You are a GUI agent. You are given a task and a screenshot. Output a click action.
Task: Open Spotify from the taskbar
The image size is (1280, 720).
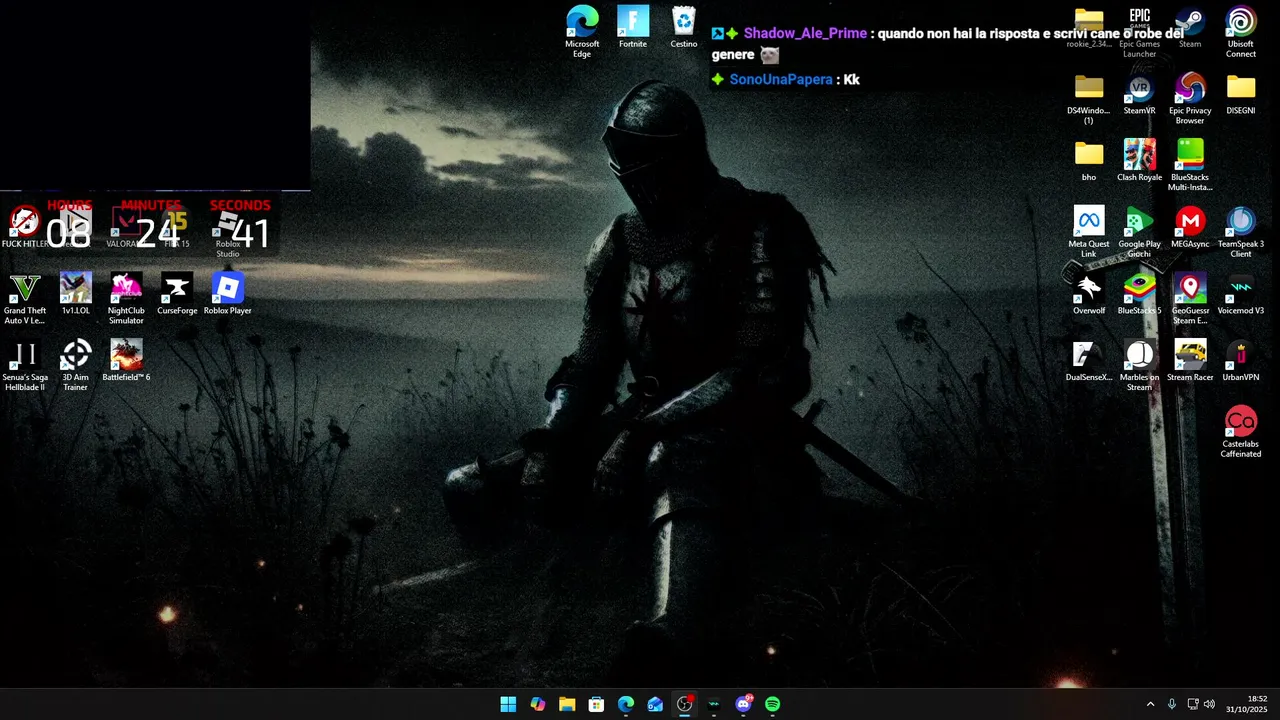[x=772, y=704]
